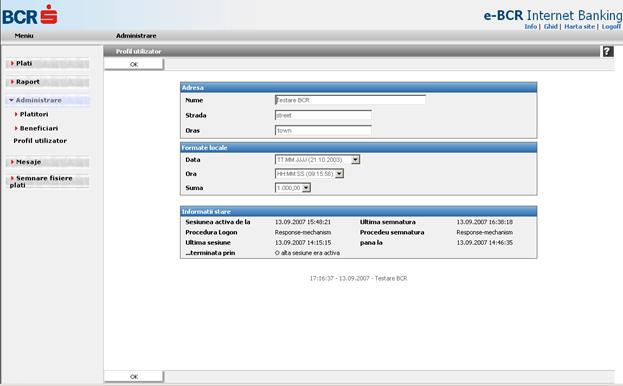Click the Oras input field
Screen dimensions: 623x386
point(323,130)
